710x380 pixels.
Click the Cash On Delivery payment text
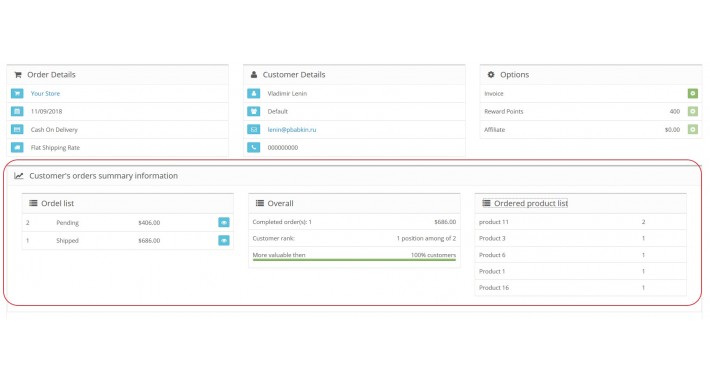coord(54,130)
